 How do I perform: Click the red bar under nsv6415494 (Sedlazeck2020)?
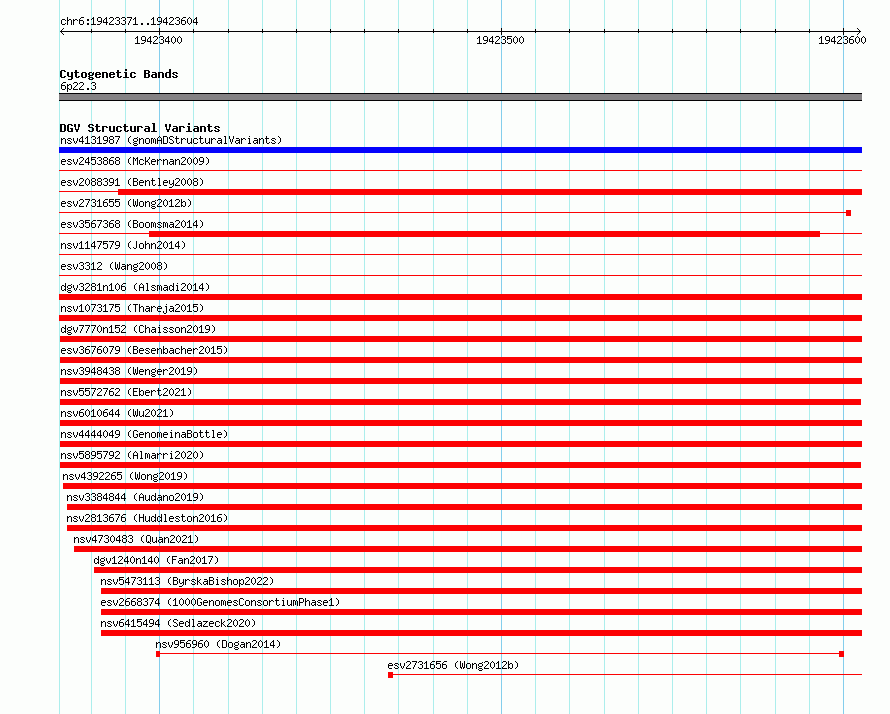pyautogui.click(x=481, y=633)
